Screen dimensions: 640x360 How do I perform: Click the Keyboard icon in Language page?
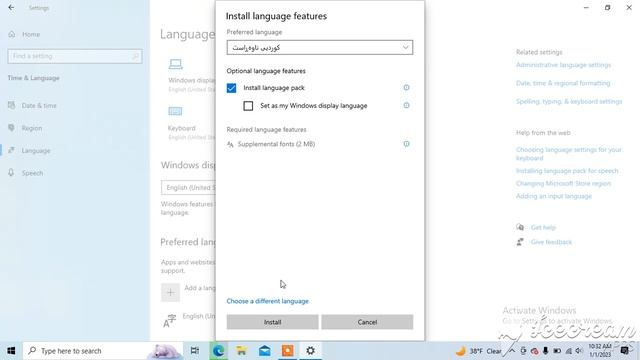(x=175, y=111)
